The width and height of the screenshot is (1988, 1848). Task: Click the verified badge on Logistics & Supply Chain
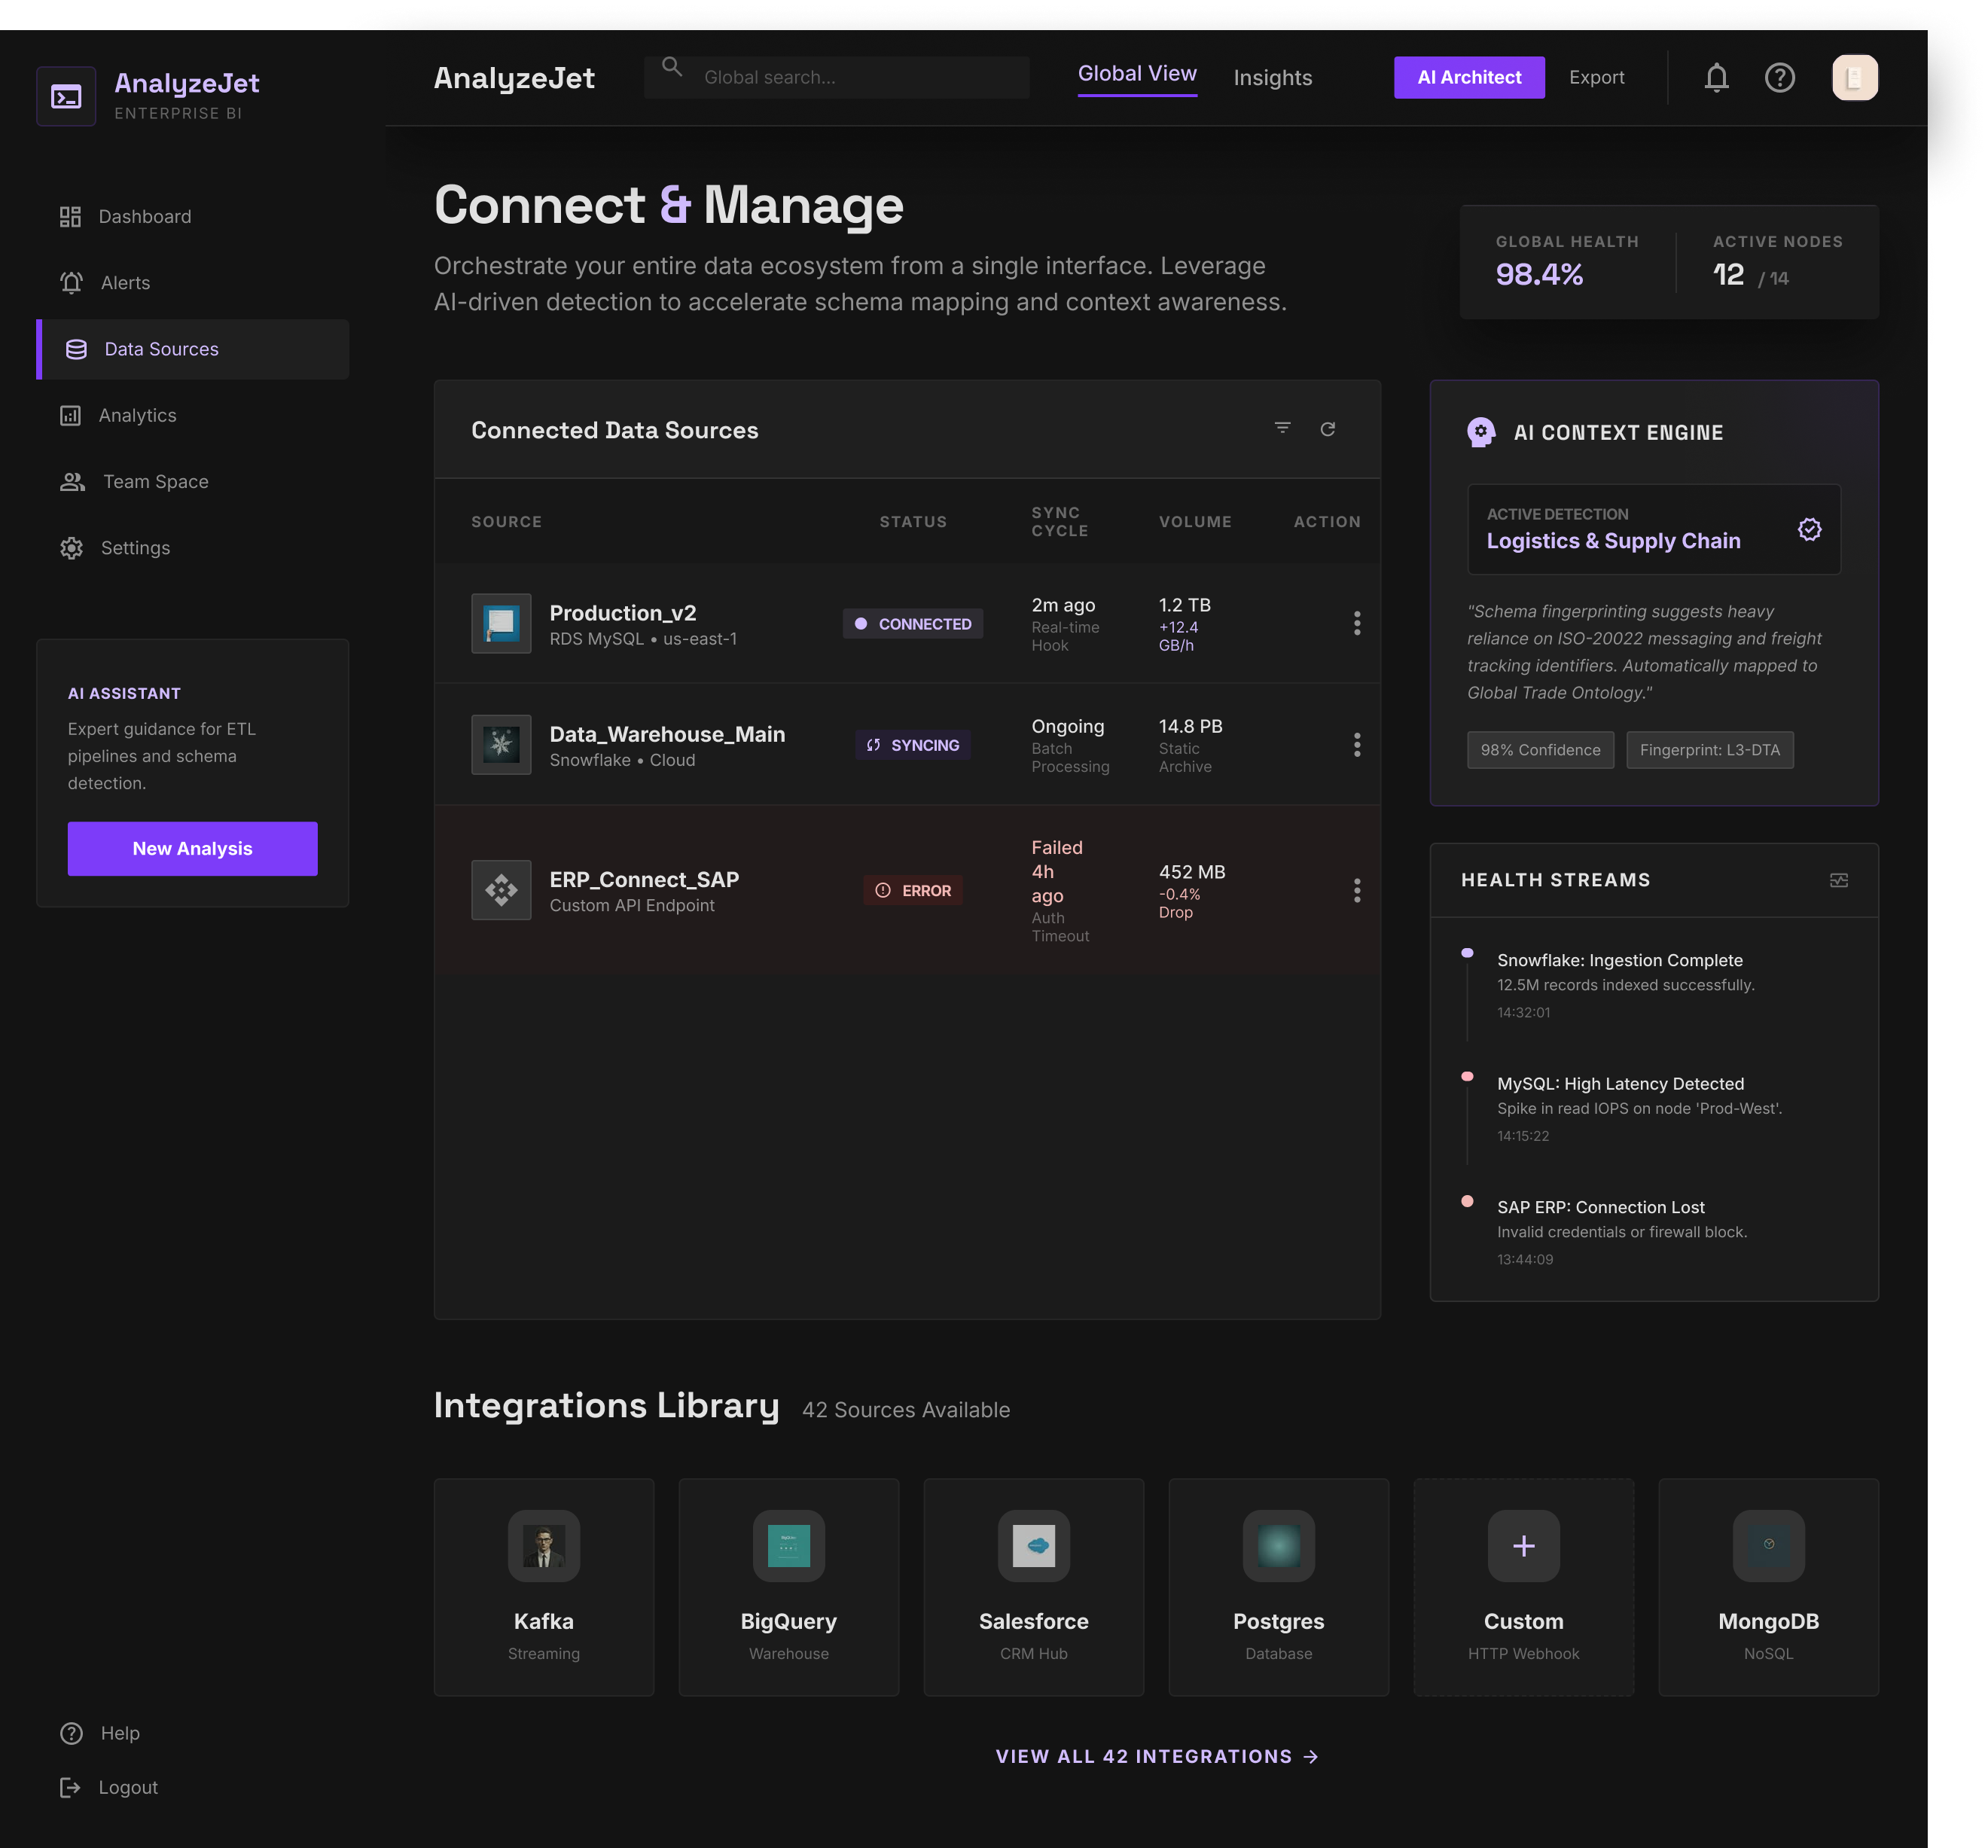(1809, 529)
